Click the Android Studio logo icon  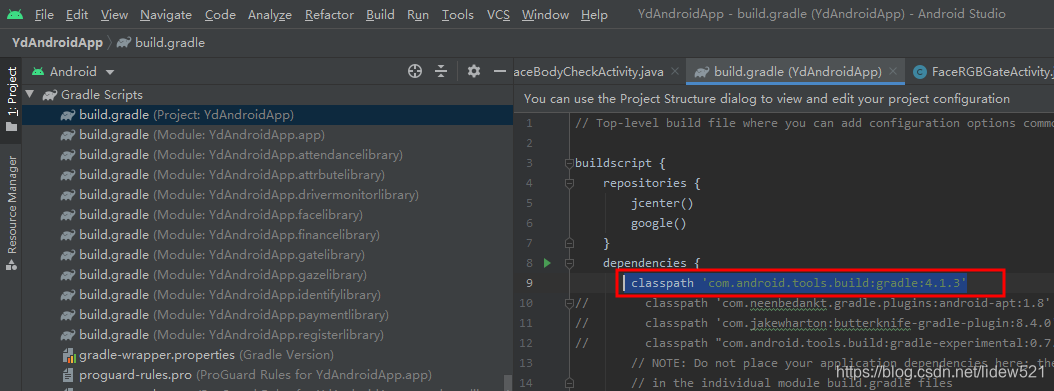pyautogui.click(x=15, y=14)
